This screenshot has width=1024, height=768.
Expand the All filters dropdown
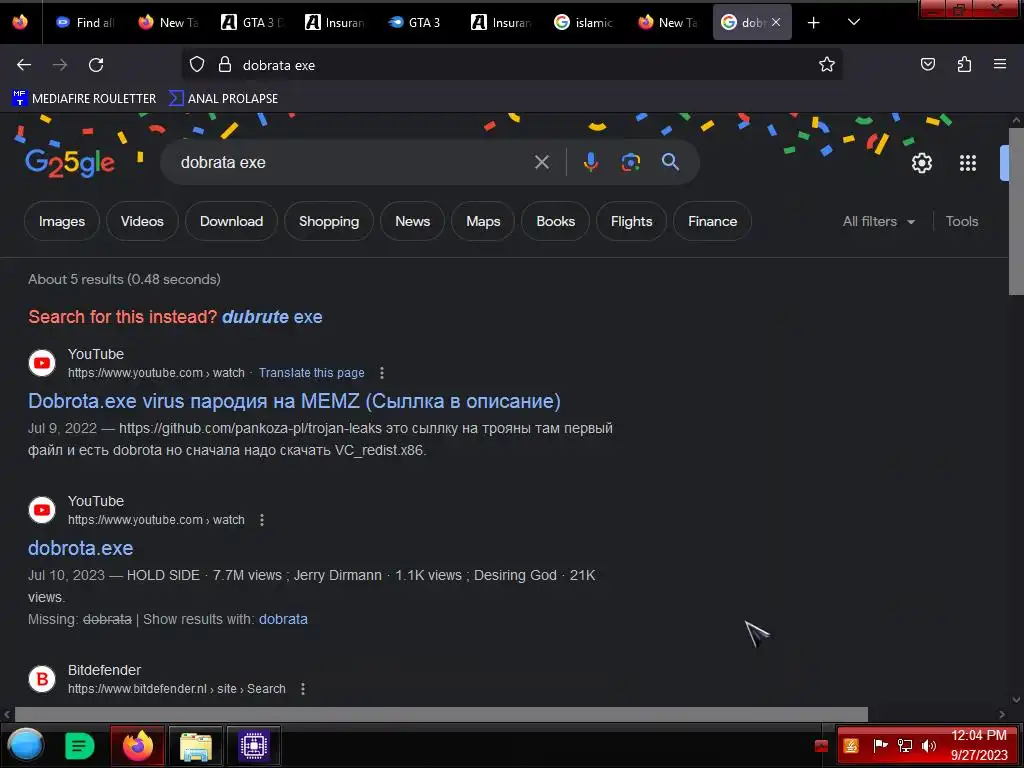click(x=878, y=221)
